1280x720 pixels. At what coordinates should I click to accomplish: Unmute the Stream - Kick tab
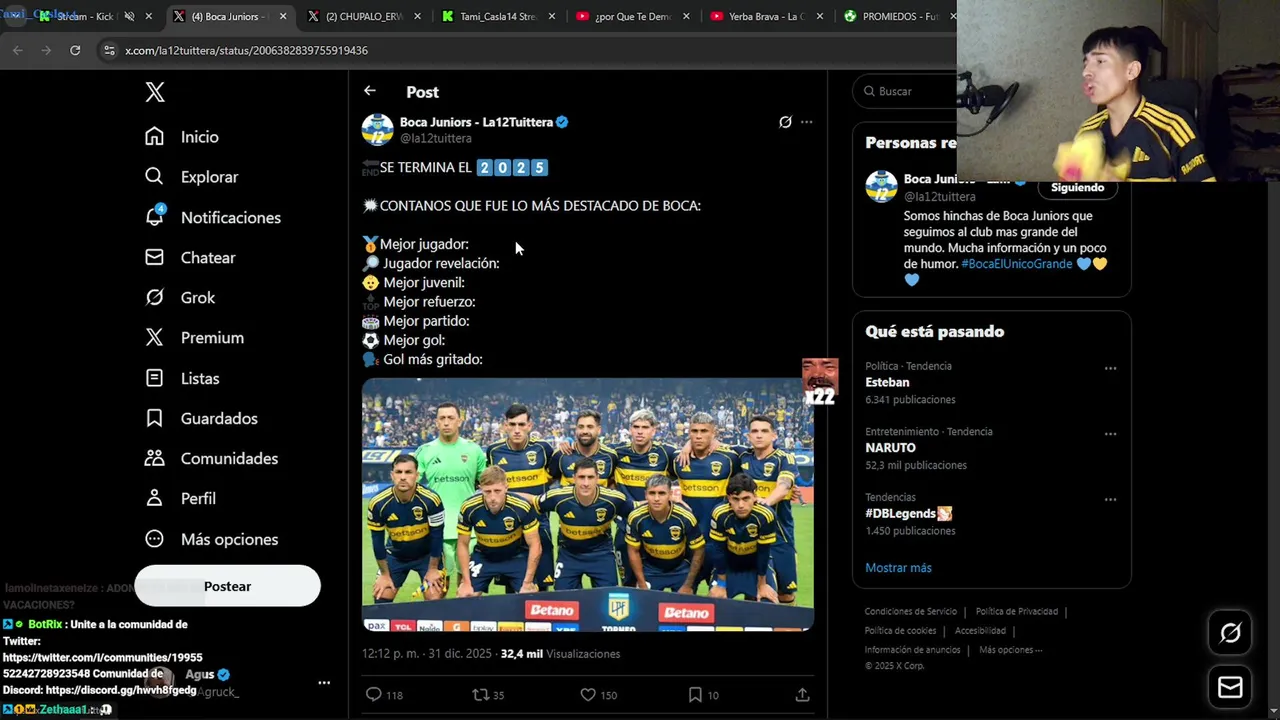point(129,16)
